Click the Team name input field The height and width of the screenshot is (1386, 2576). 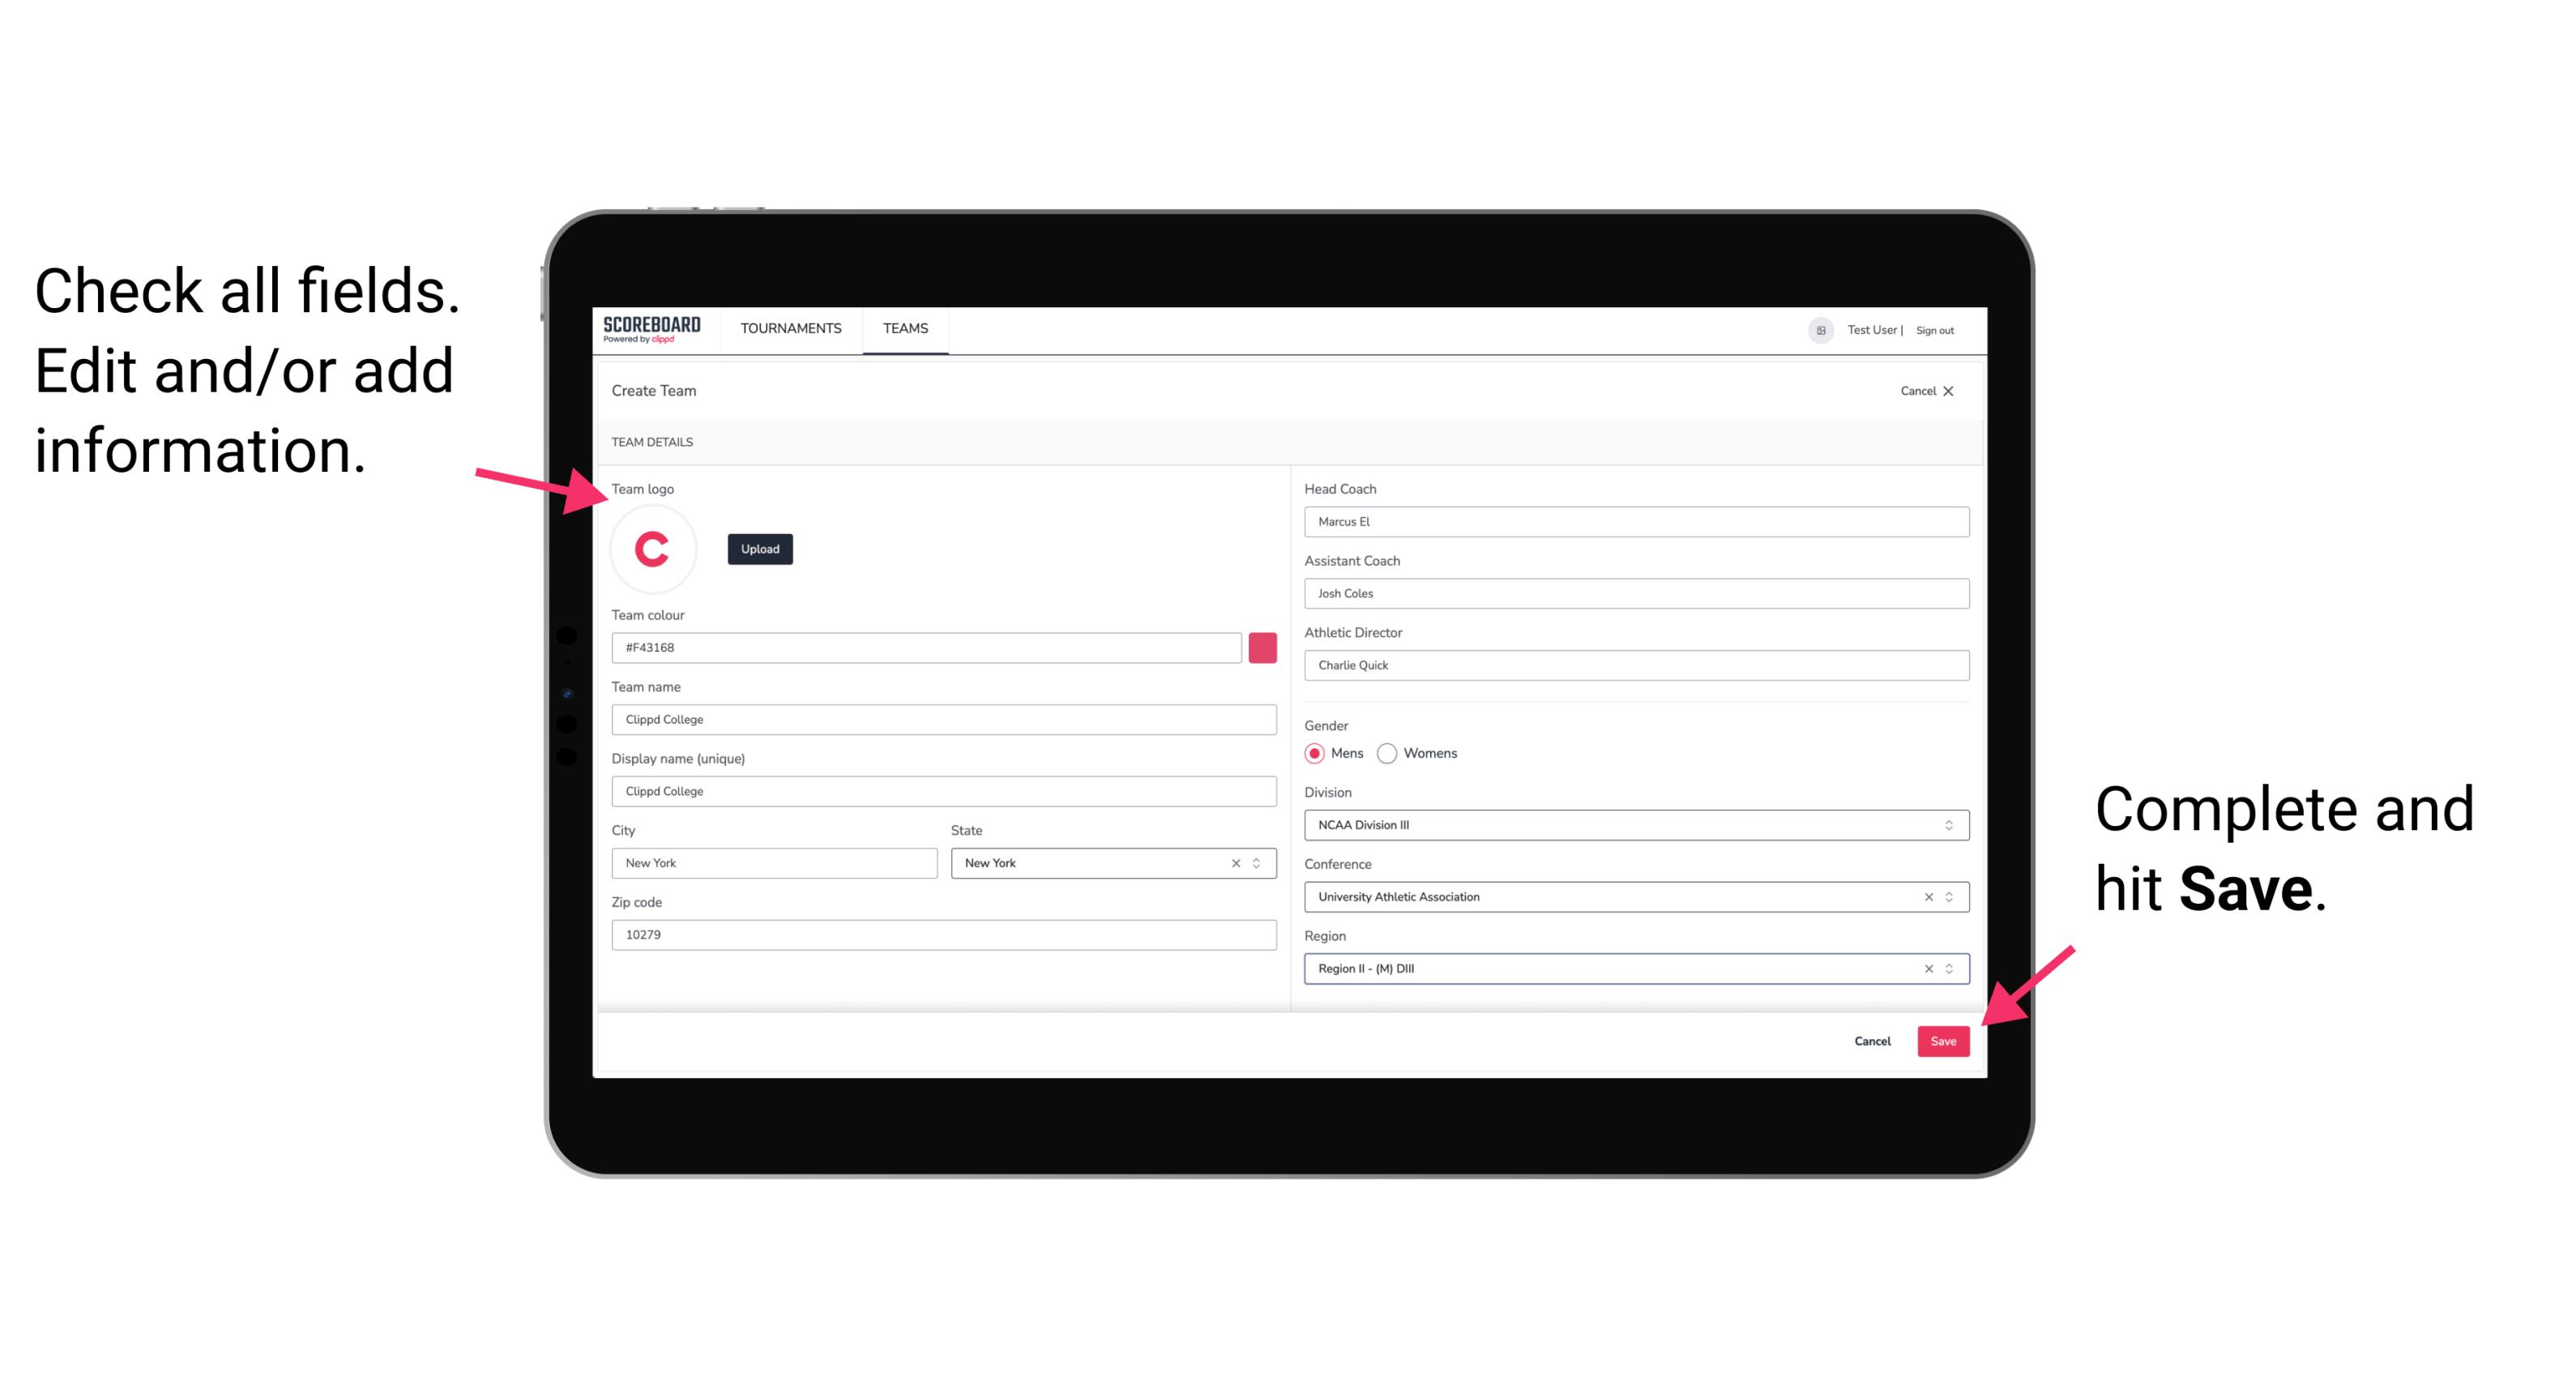pyautogui.click(x=943, y=719)
